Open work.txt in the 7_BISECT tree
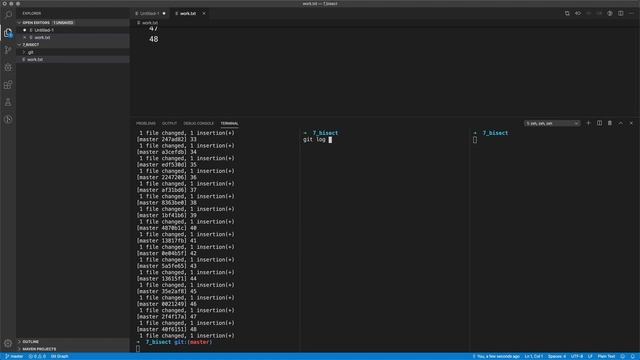Image resolution: width=640 pixels, height=360 pixels. click(73, 60)
